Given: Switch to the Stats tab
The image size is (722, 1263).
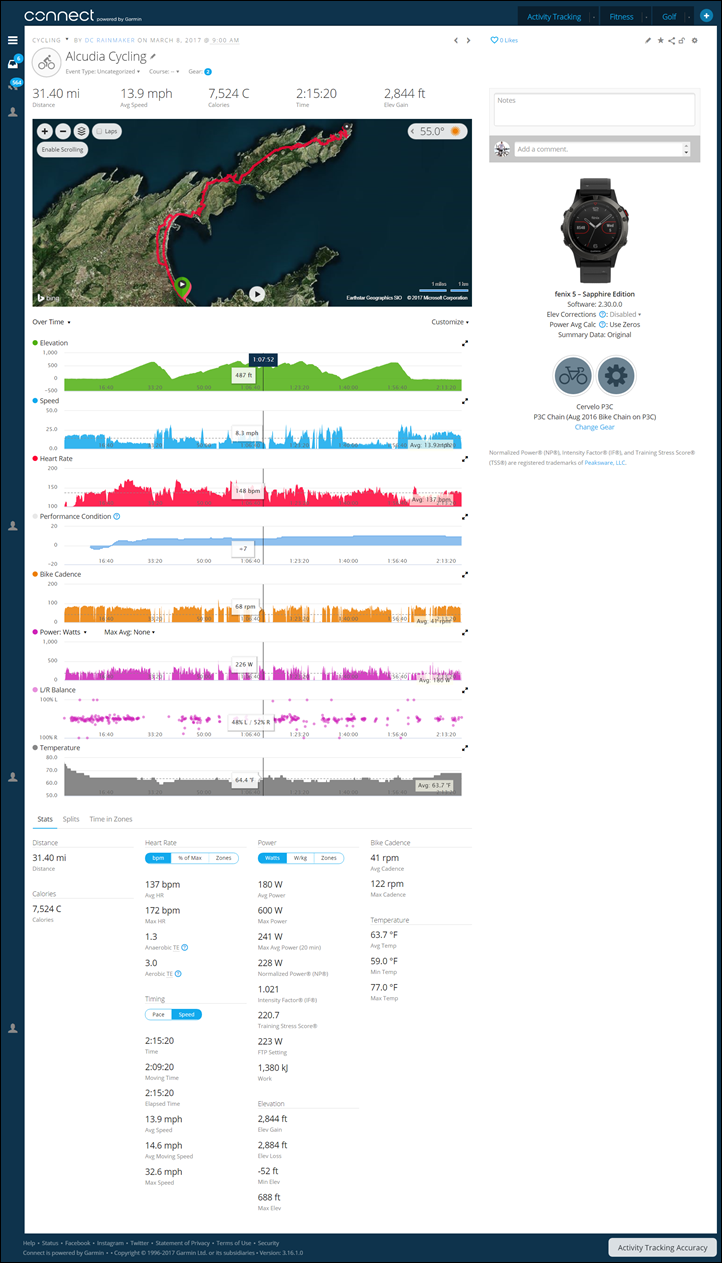Looking at the screenshot, I should coord(44,819).
